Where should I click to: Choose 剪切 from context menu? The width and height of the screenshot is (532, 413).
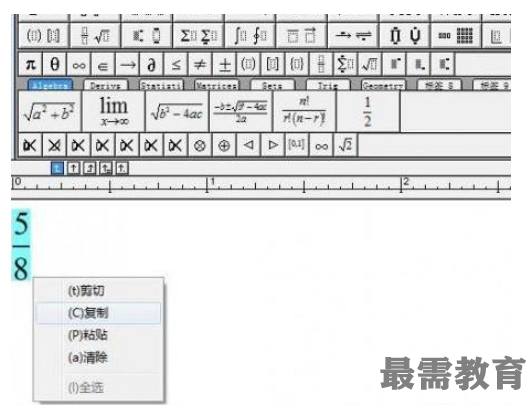pyautogui.click(x=98, y=291)
